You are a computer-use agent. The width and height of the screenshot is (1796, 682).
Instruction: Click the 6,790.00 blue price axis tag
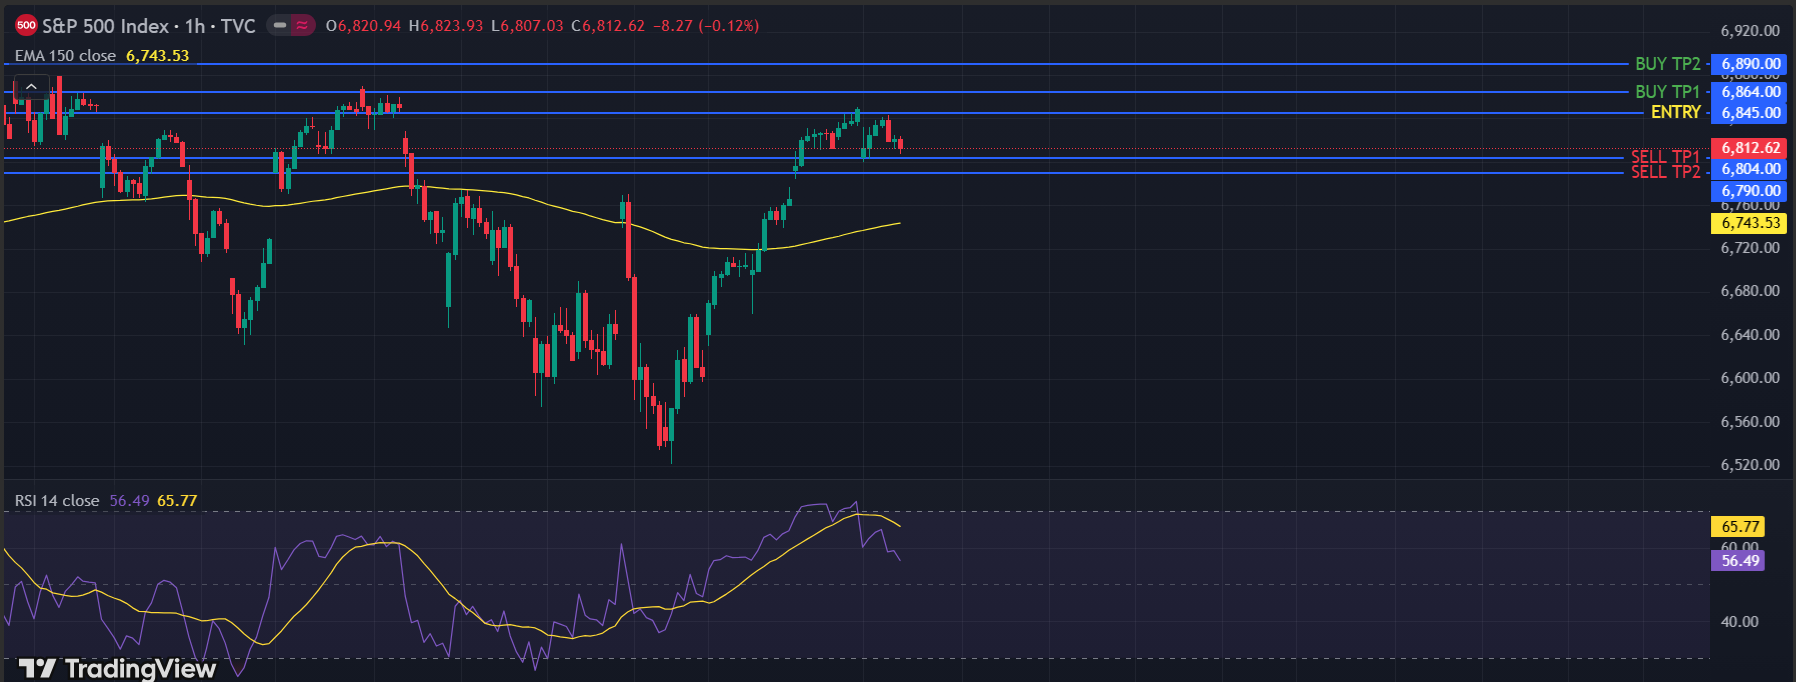click(x=1750, y=191)
